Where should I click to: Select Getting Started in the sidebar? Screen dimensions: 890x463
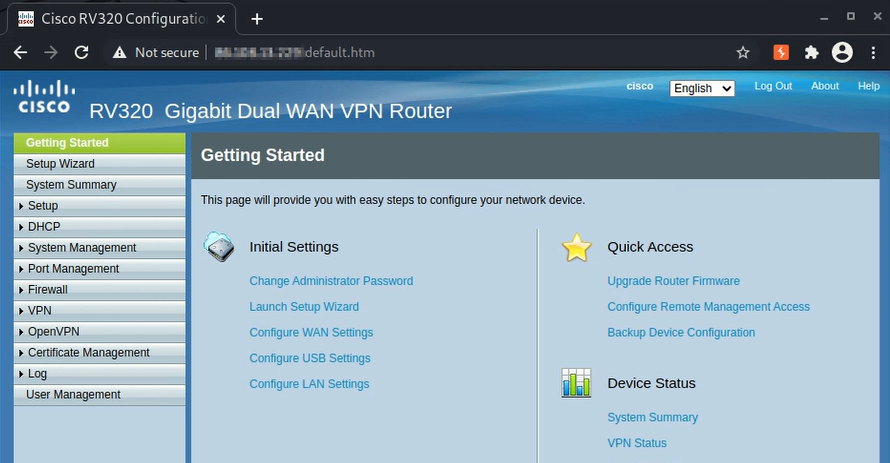point(99,143)
